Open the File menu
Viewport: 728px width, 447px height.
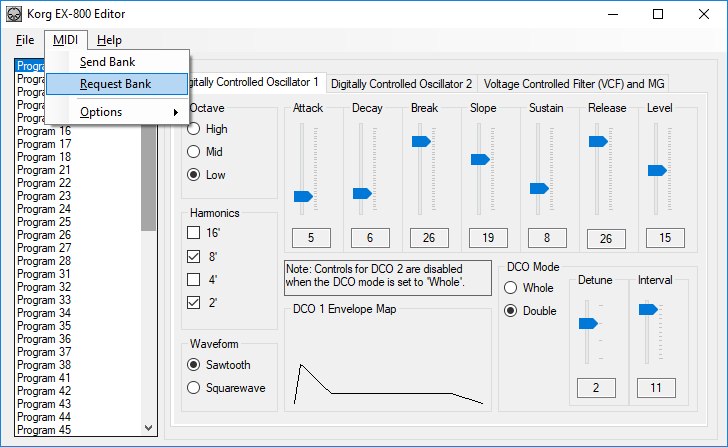click(25, 40)
